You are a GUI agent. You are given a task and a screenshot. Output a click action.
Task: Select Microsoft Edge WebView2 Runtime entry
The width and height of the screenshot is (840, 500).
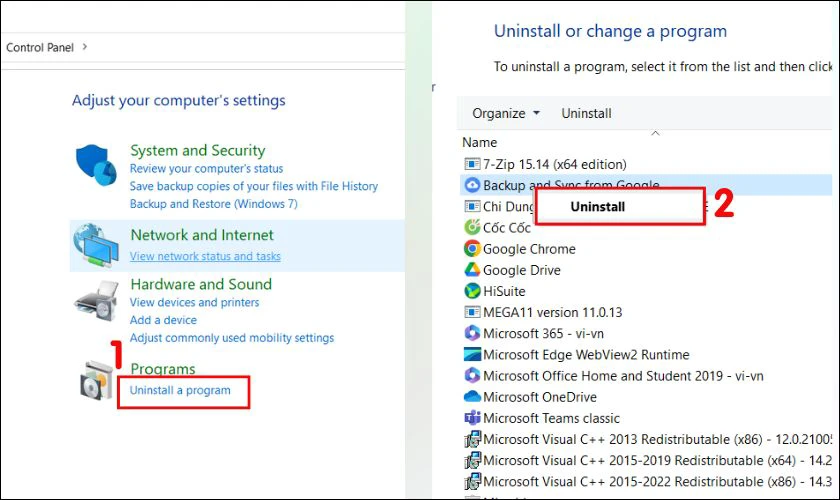coord(586,355)
